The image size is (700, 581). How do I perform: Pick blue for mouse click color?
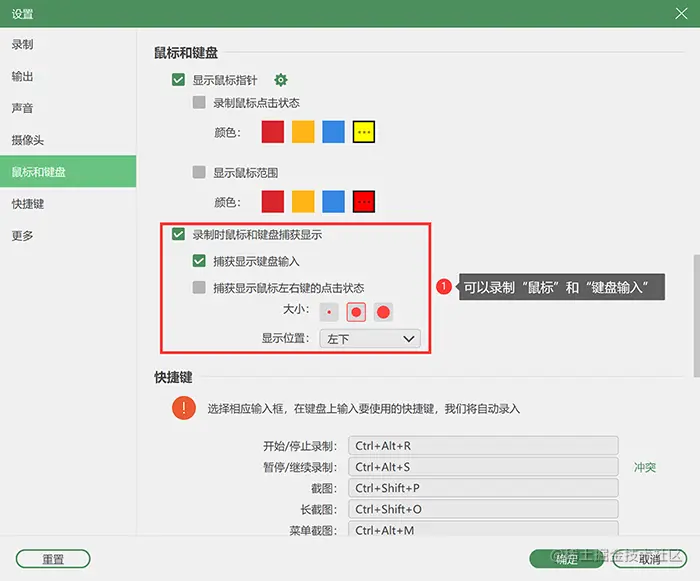pos(333,132)
